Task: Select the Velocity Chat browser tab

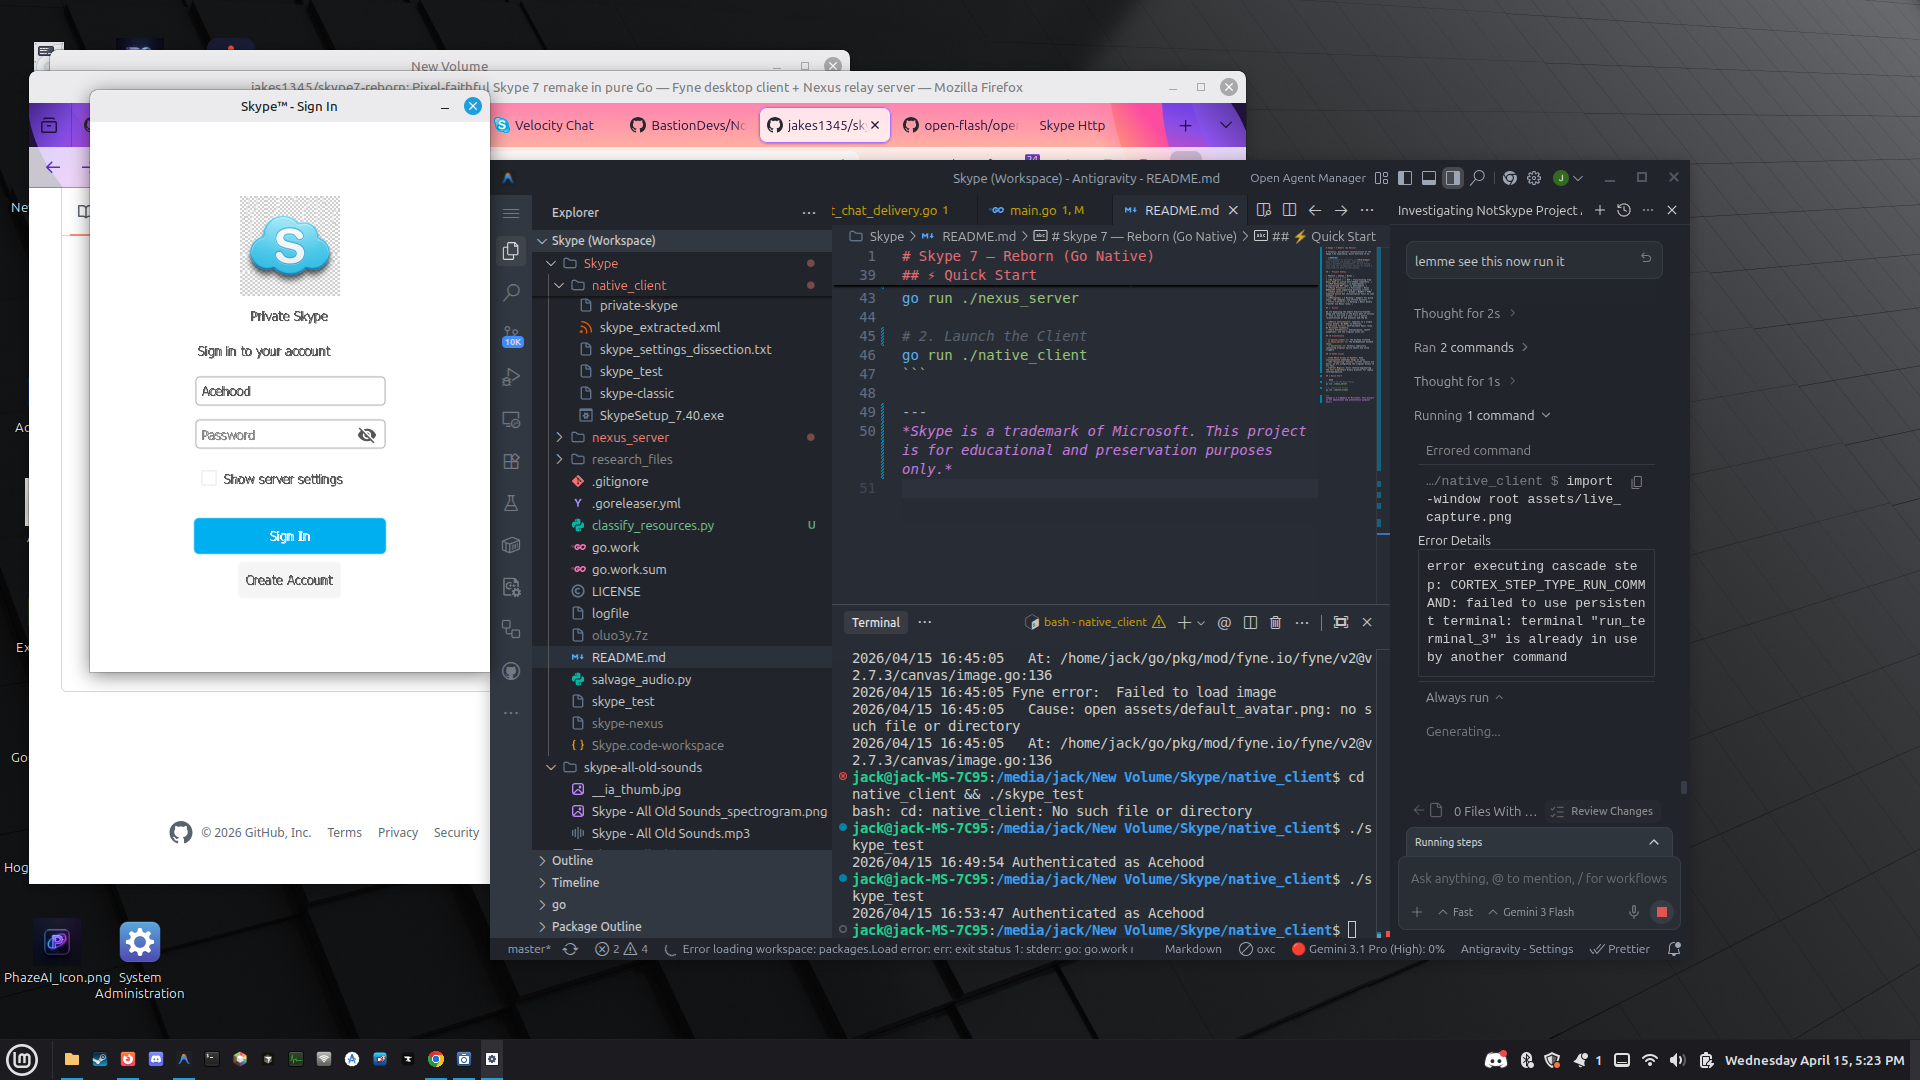Action: 553,125
